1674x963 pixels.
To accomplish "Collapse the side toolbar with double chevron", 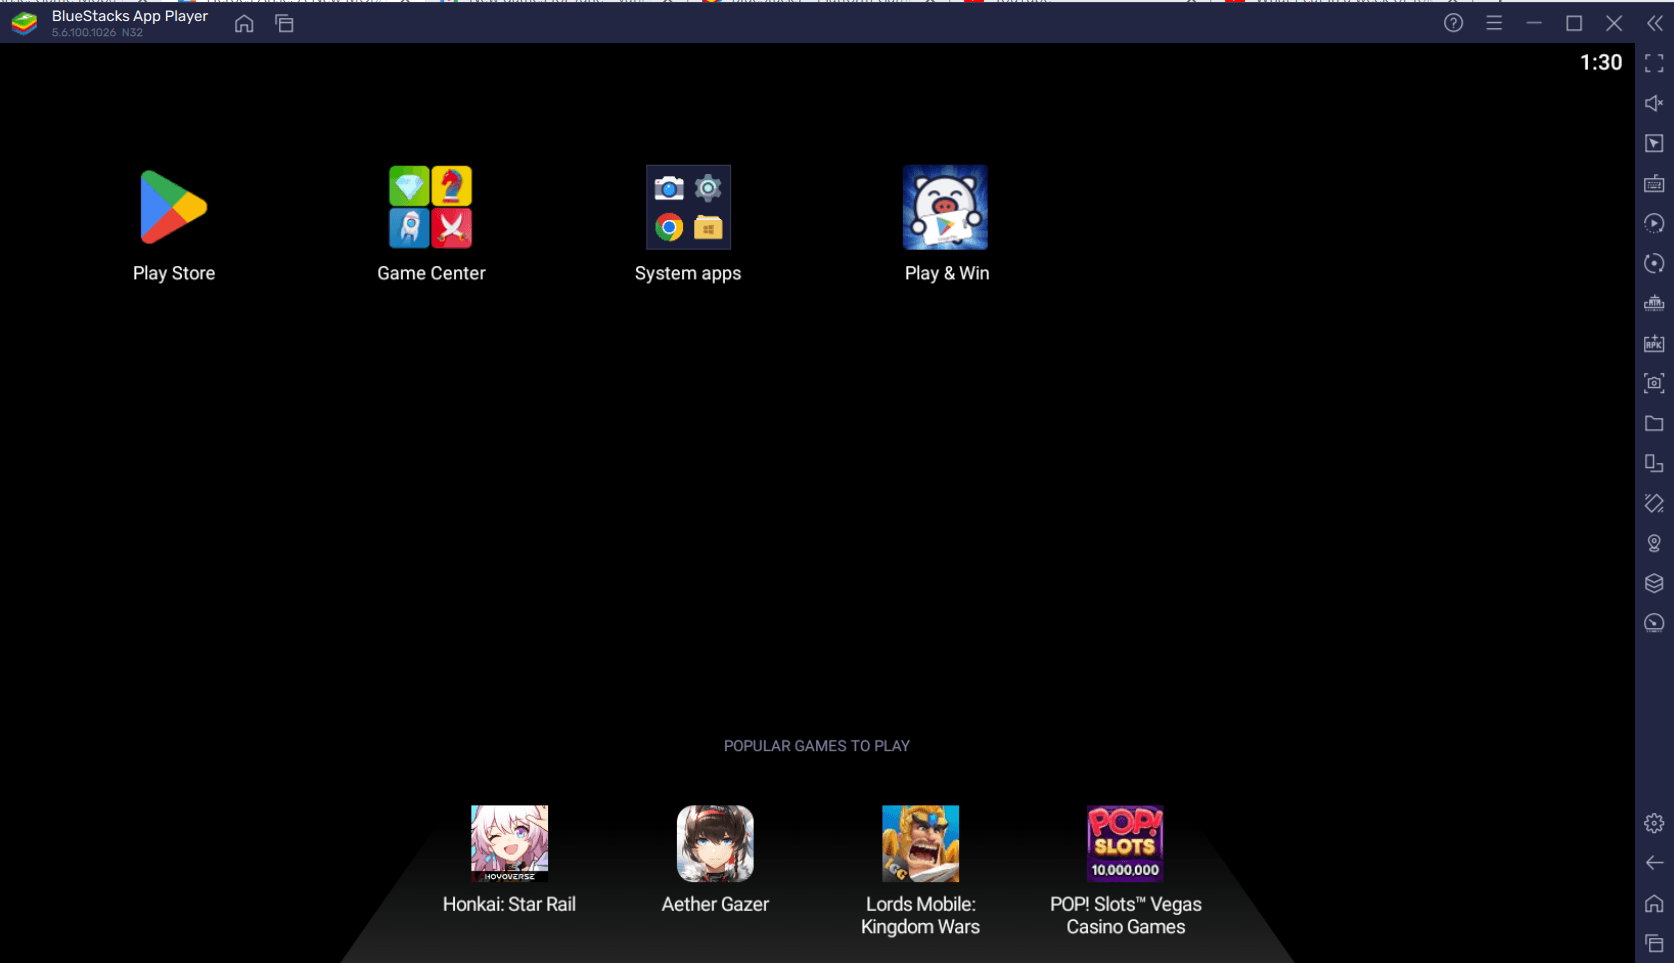I will 1655,23.
